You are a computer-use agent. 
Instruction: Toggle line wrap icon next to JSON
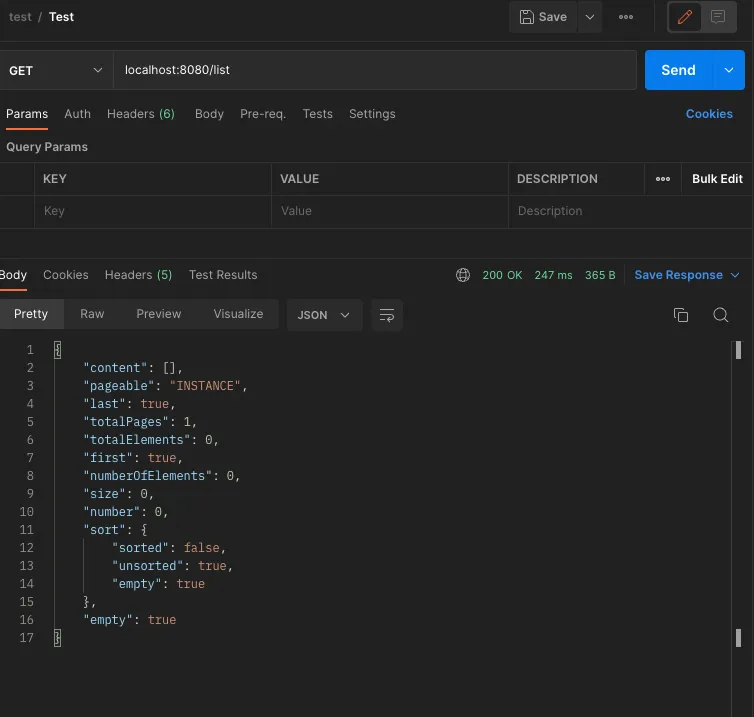386,315
